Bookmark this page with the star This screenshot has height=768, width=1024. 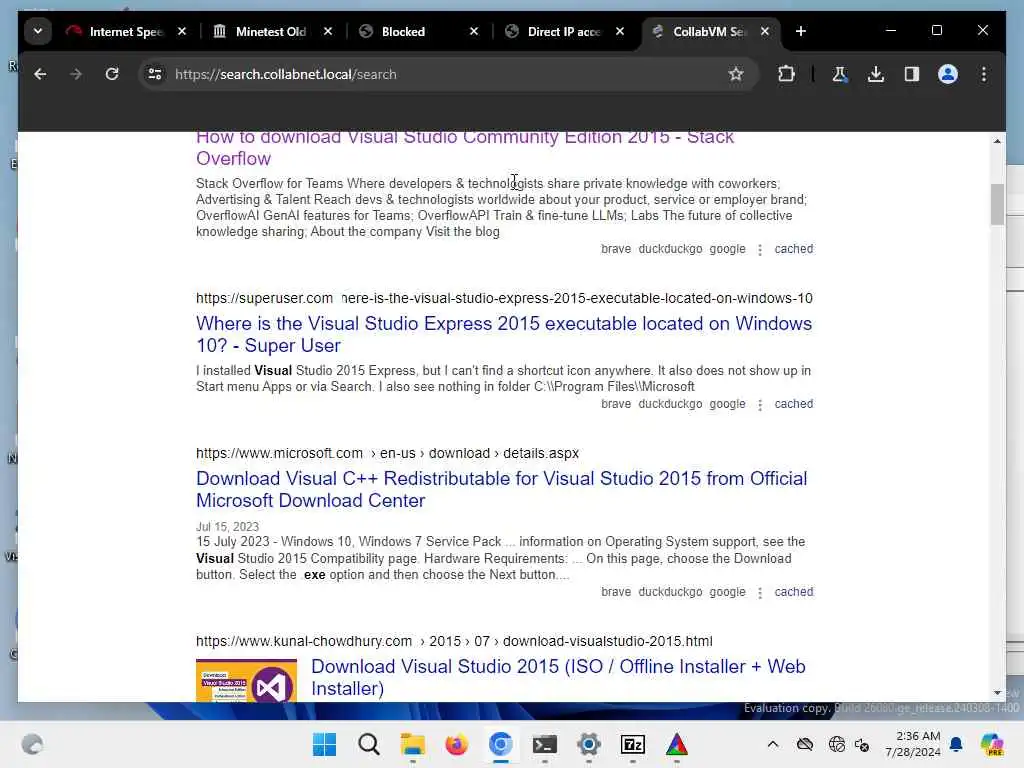736,74
